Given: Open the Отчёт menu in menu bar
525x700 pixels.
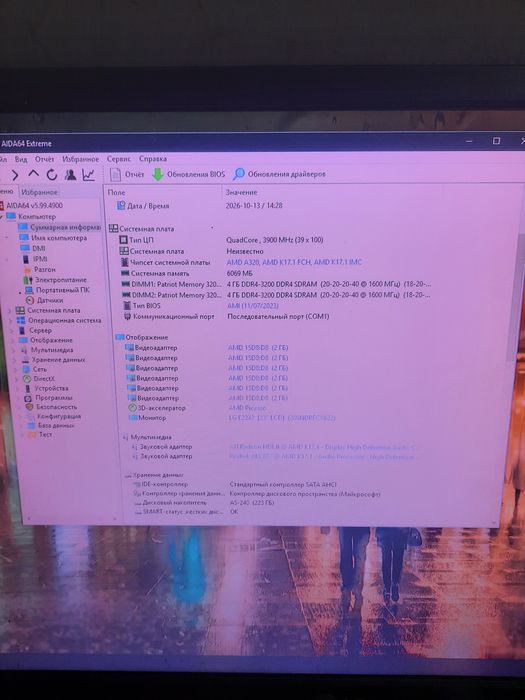Looking at the screenshot, I should tap(45, 159).
